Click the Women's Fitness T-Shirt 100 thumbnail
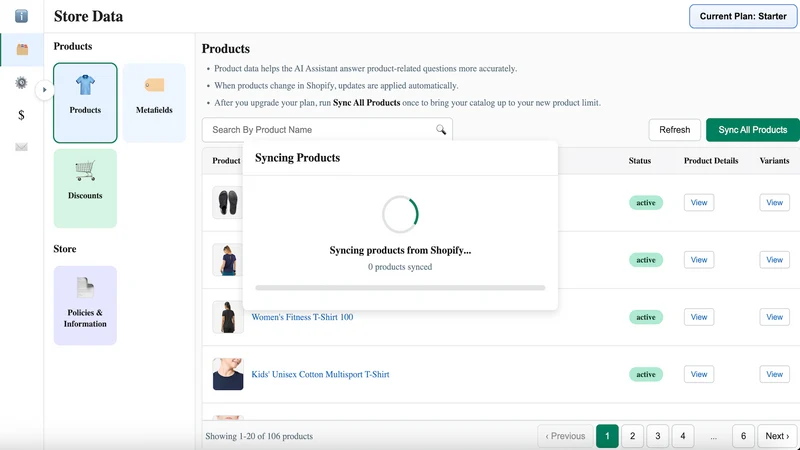Image resolution: width=800 pixels, height=450 pixels. [x=228, y=317]
